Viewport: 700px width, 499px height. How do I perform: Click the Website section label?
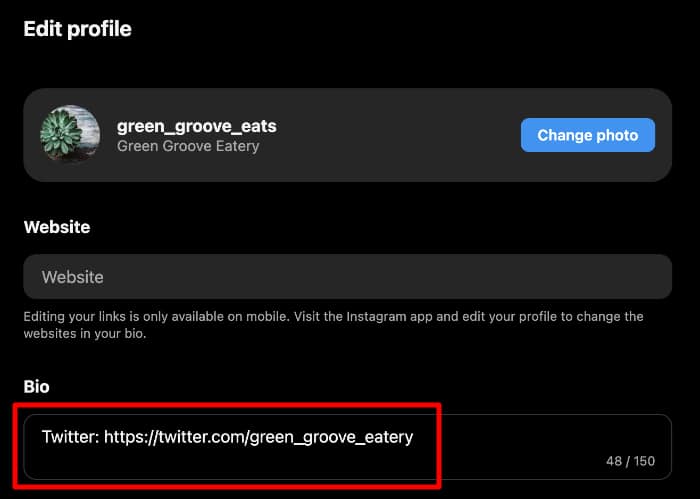tap(57, 227)
